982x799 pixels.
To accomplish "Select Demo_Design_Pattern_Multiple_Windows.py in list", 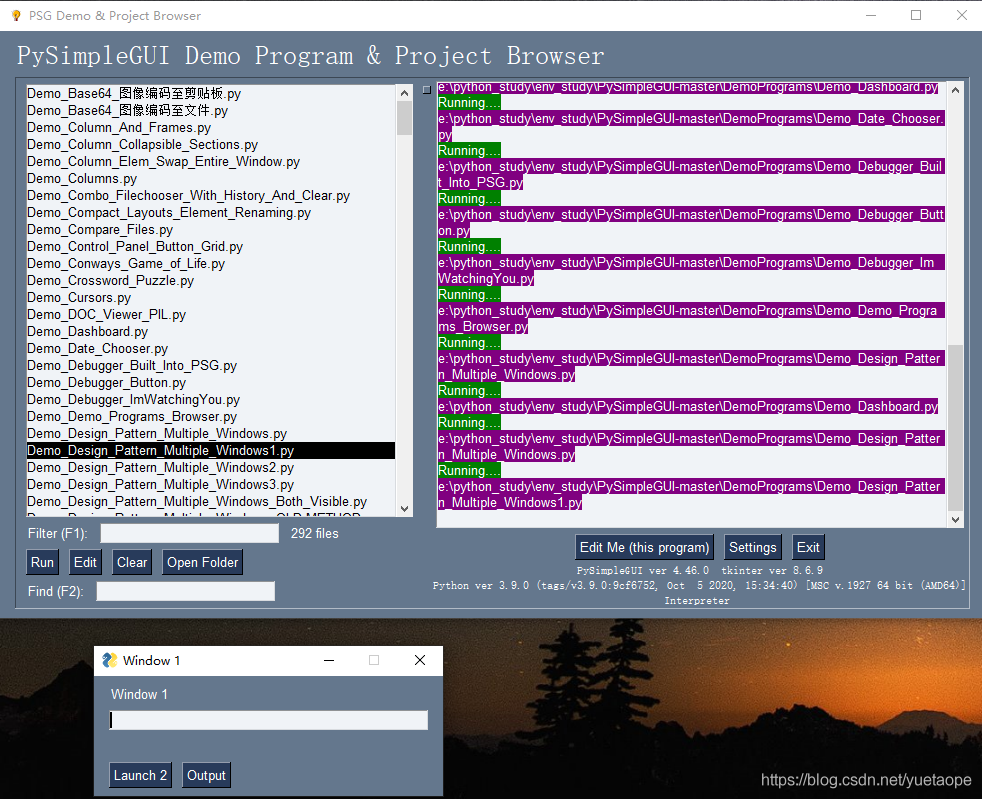I will pyautogui.click(x=211, y=433).
